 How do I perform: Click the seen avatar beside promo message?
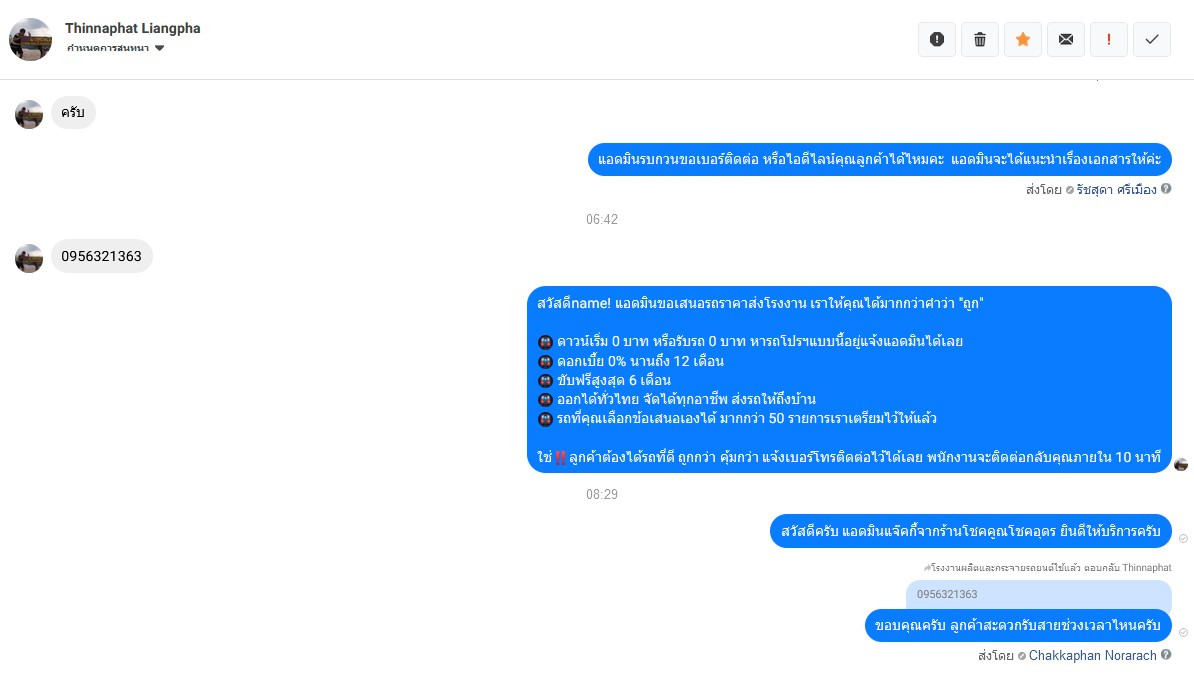(1181, 464)
